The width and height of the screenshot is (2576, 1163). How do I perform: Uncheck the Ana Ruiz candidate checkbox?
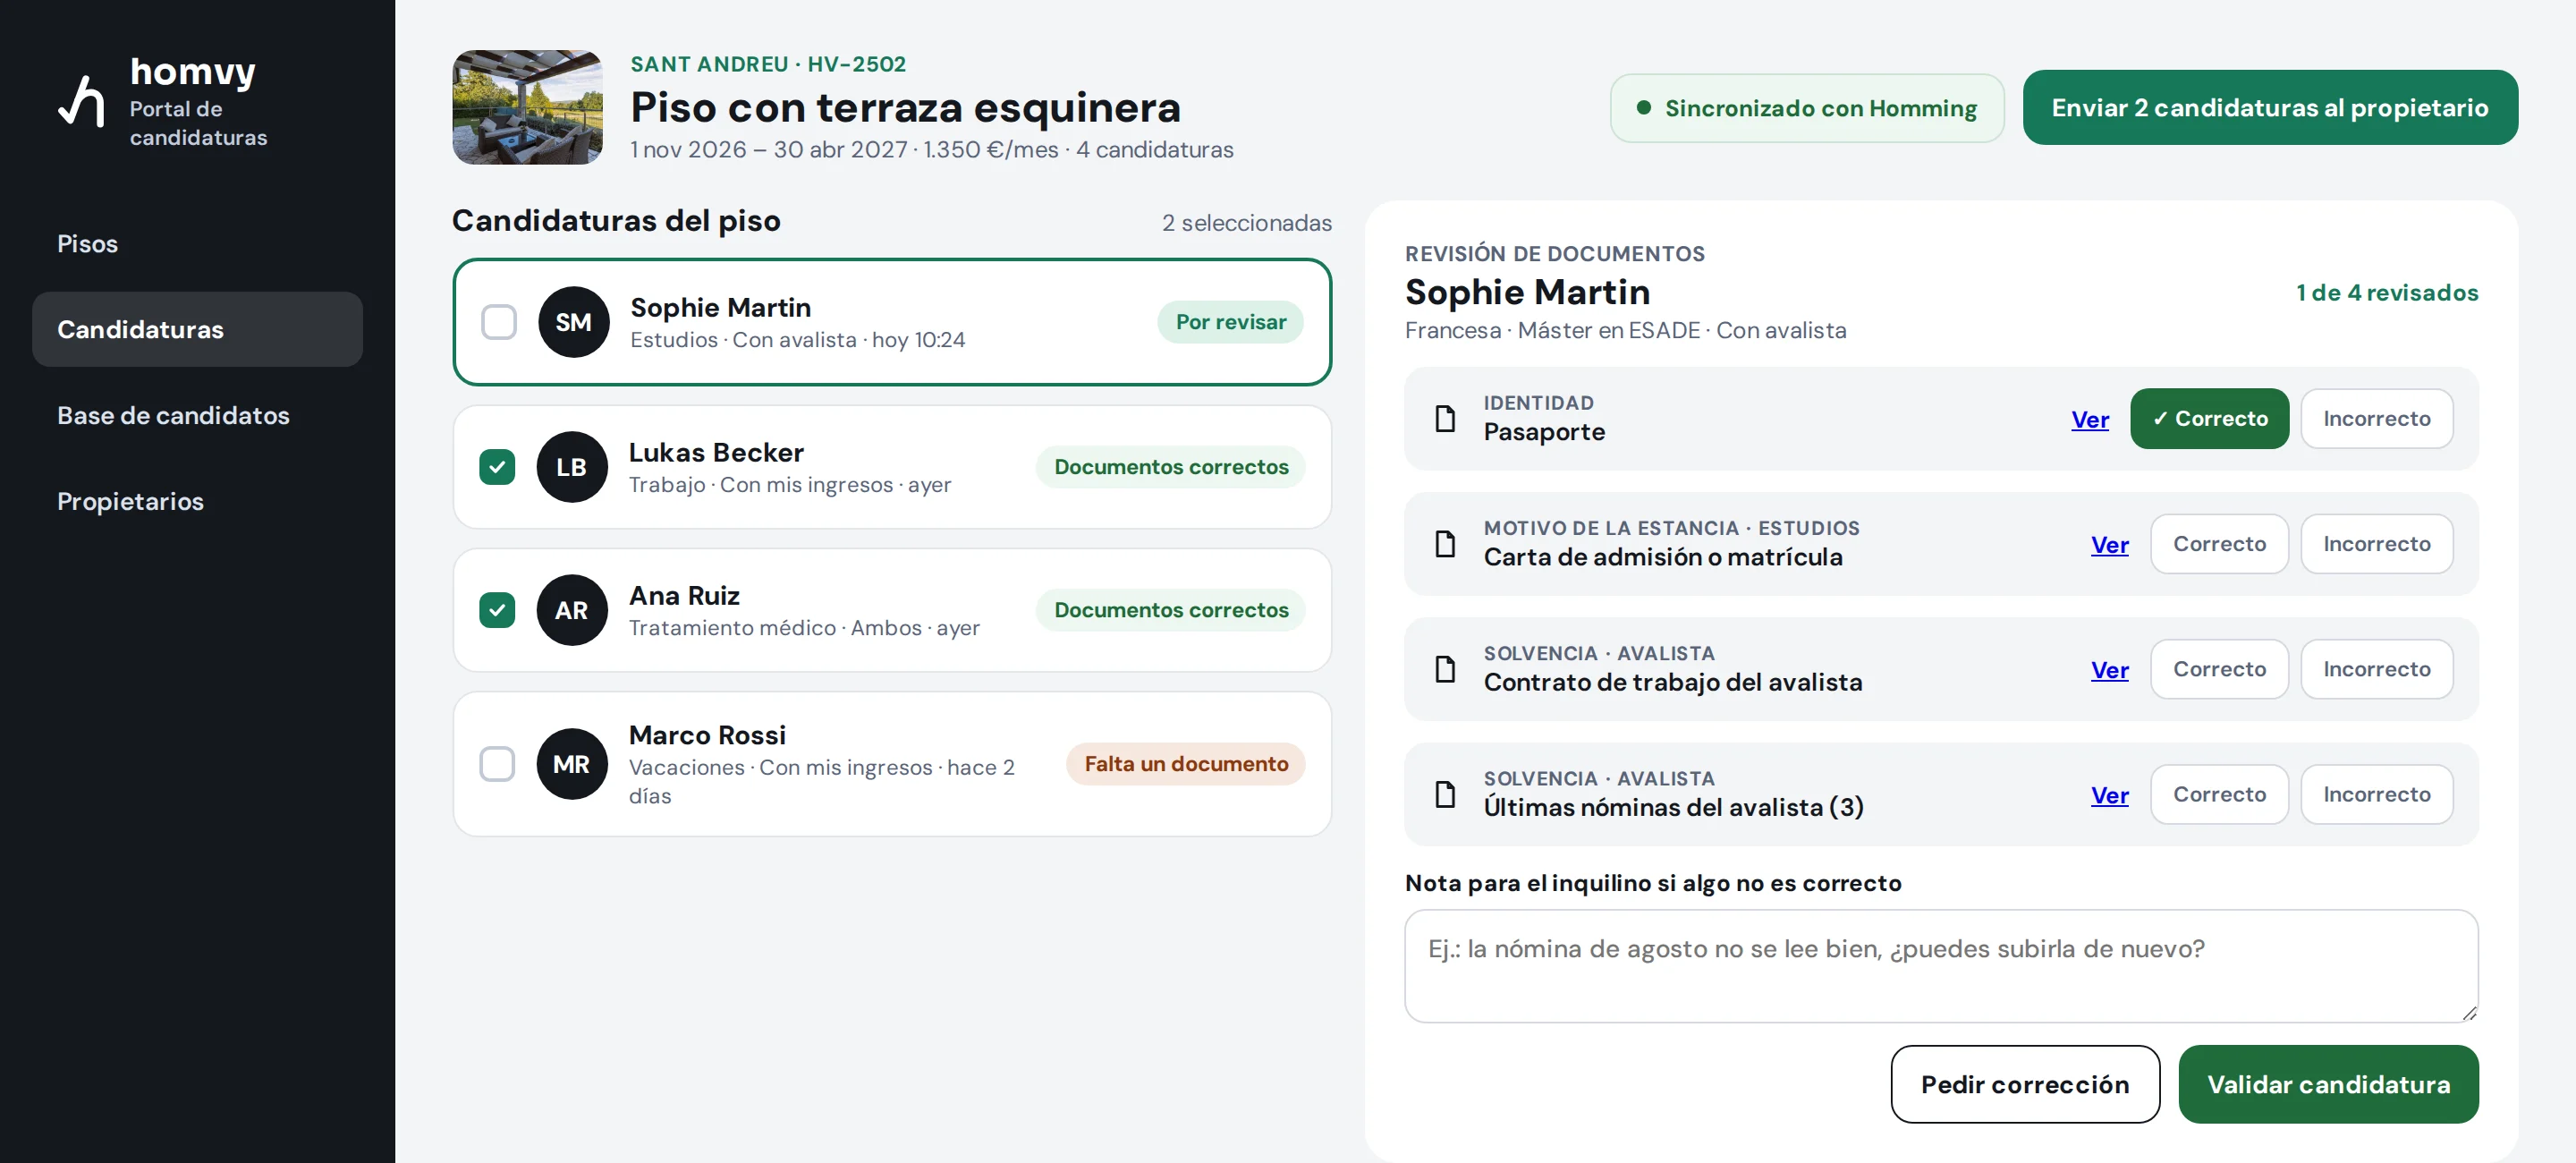pos(497,610)
